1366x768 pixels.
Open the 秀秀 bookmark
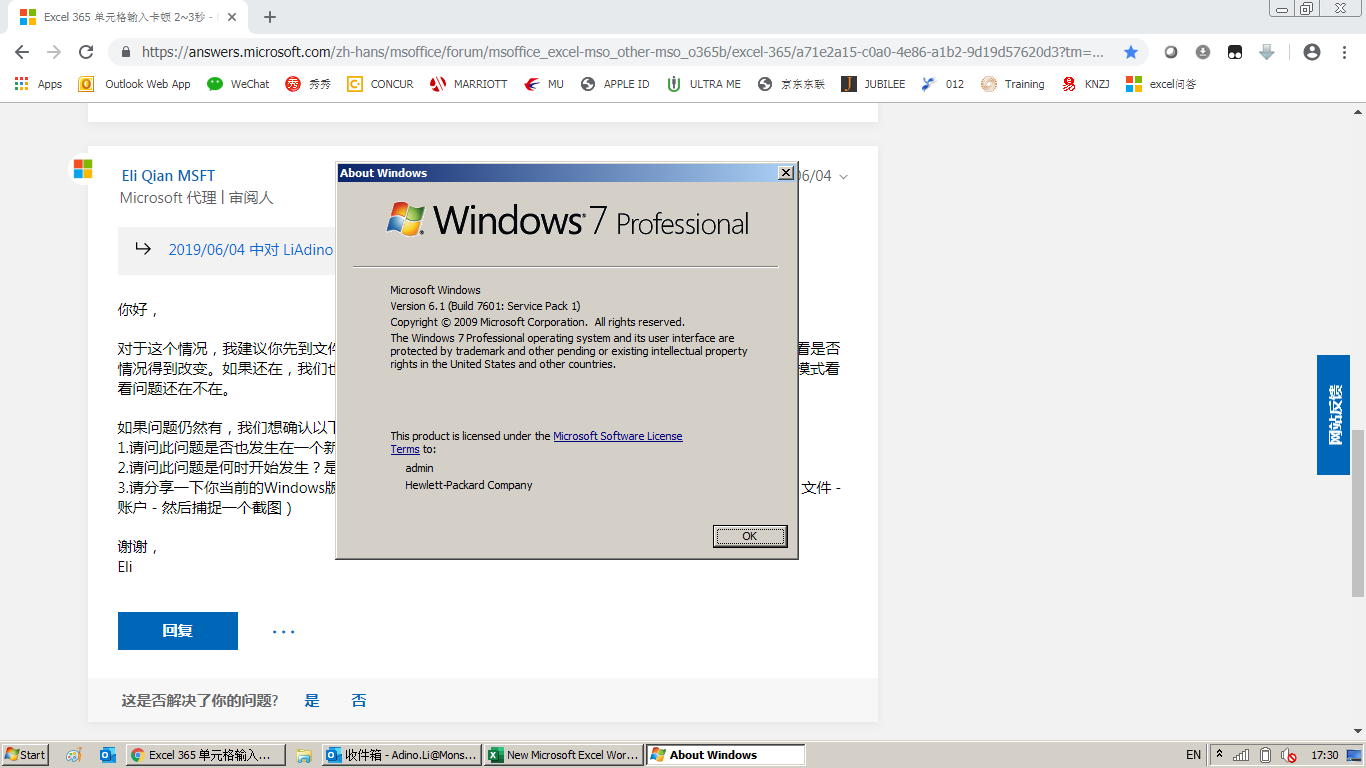309,84
